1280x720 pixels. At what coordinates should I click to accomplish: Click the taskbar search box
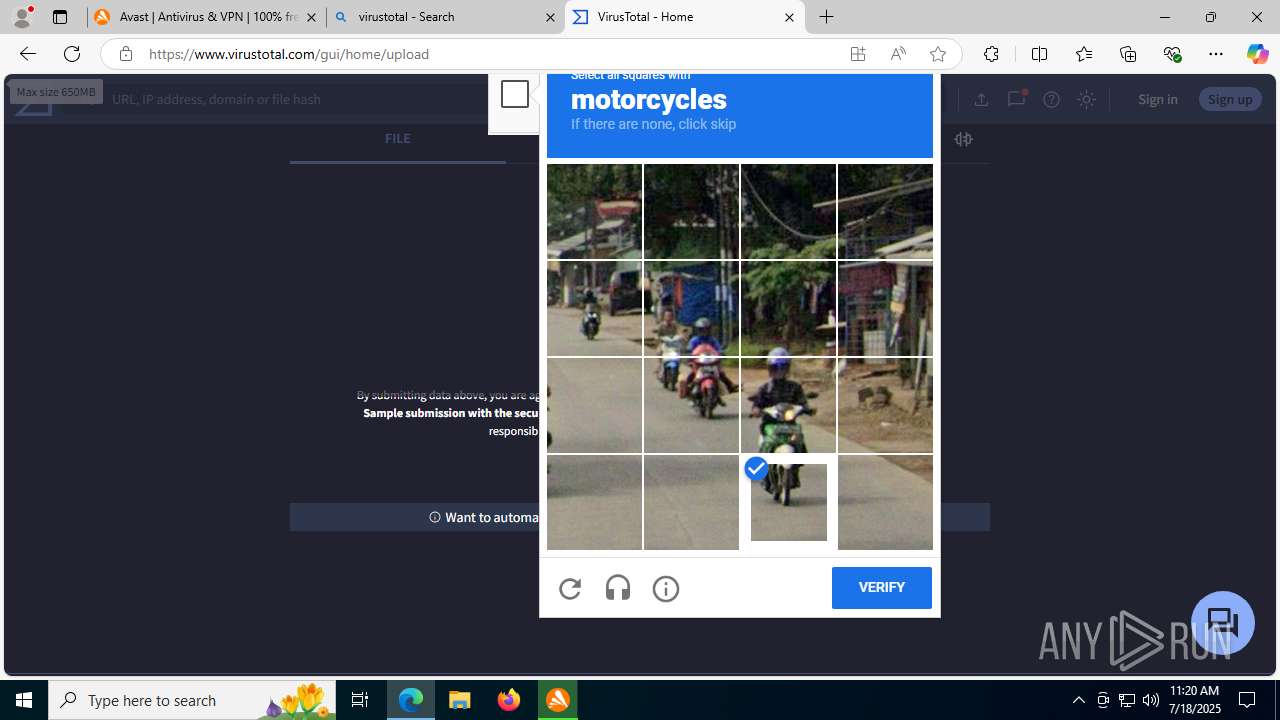(x=191, y=700)
